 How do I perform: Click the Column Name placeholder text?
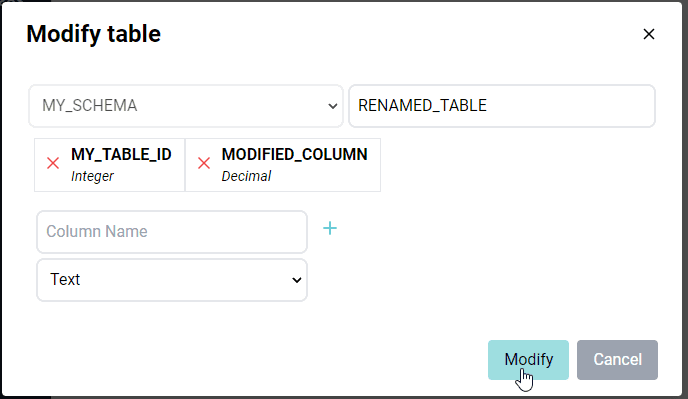[97, 232]
